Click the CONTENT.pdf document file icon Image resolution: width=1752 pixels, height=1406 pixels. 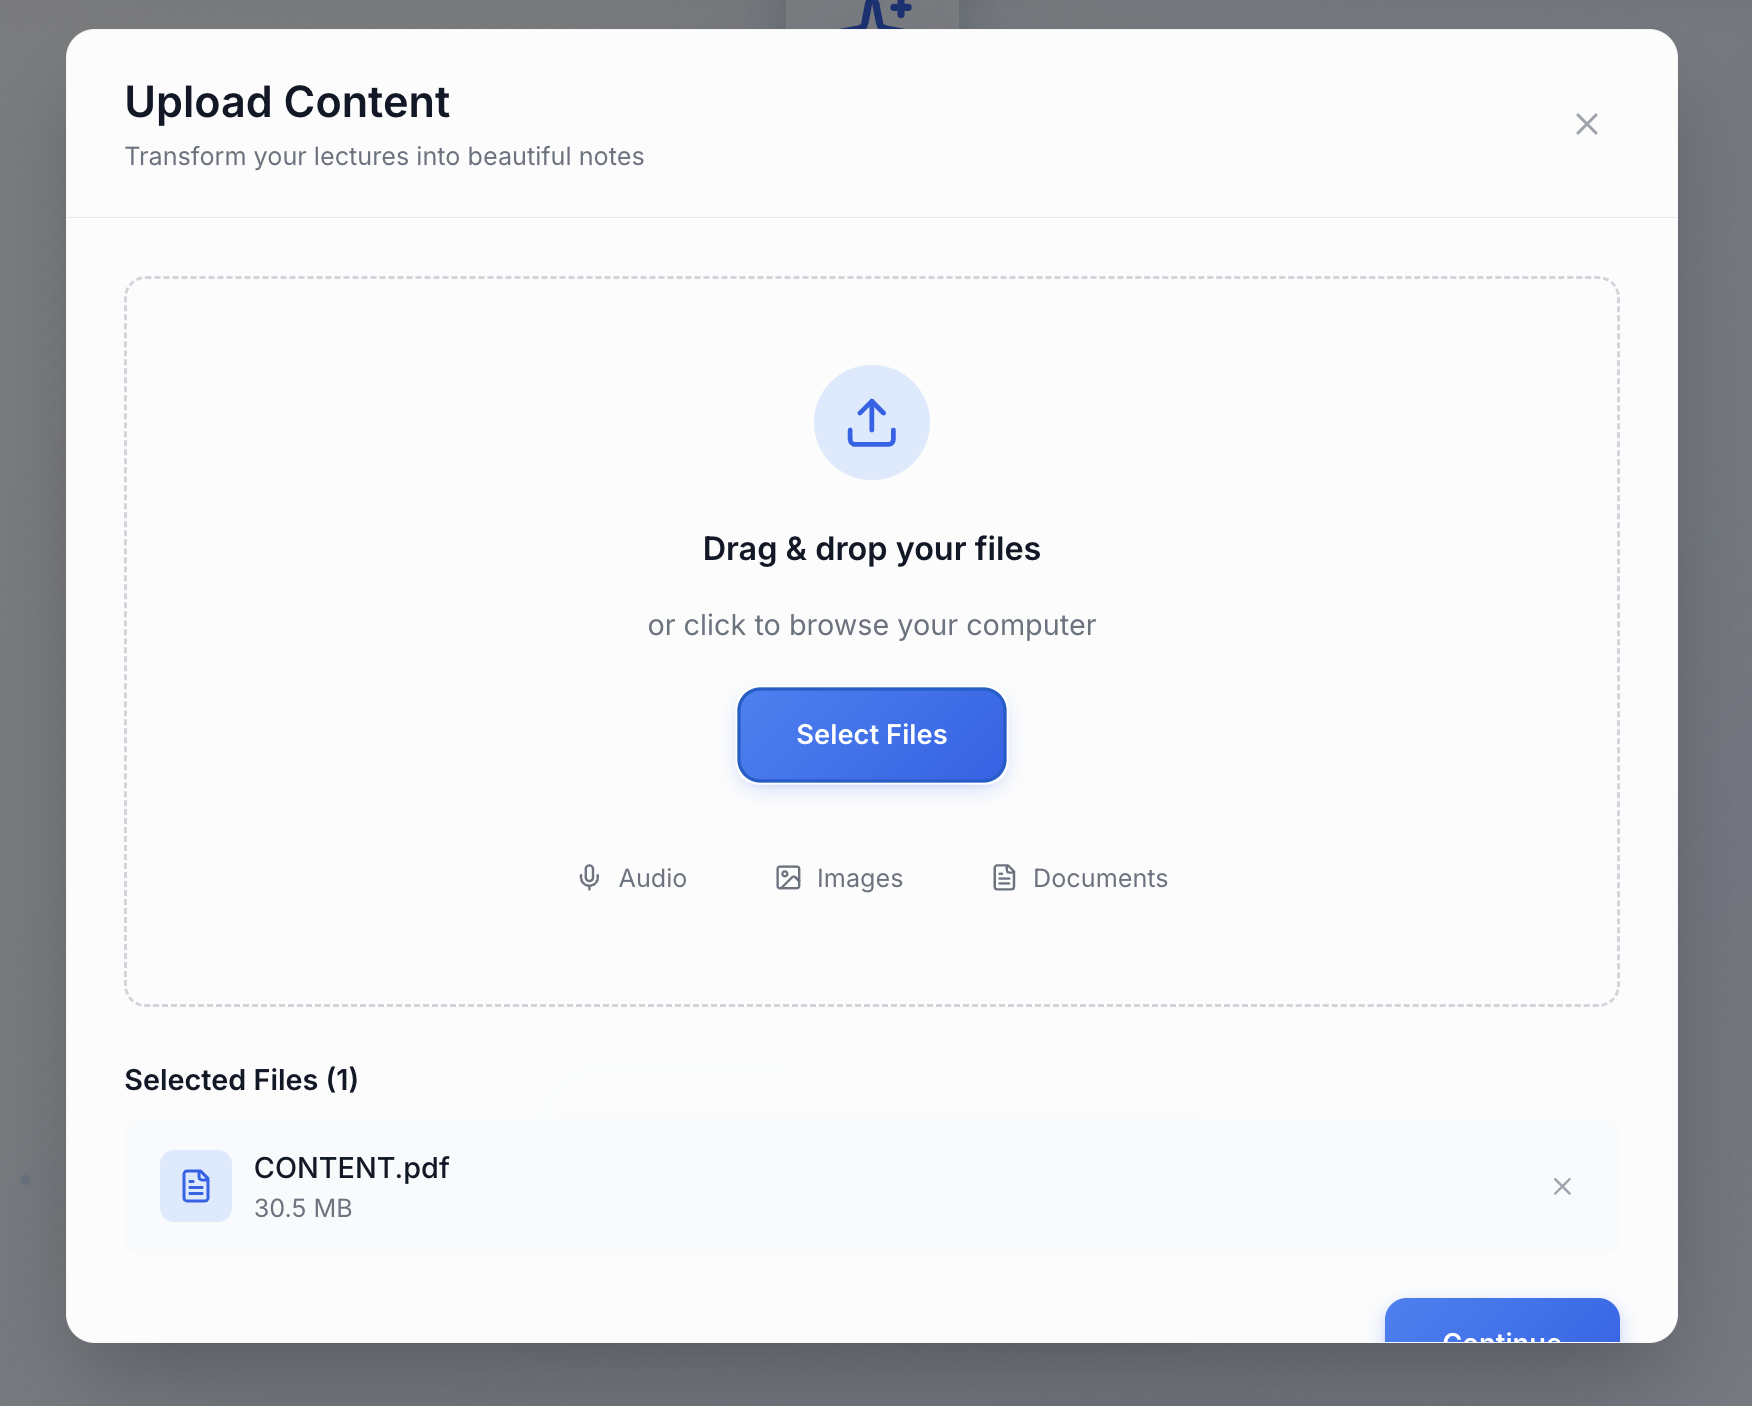coord(196,1186)
